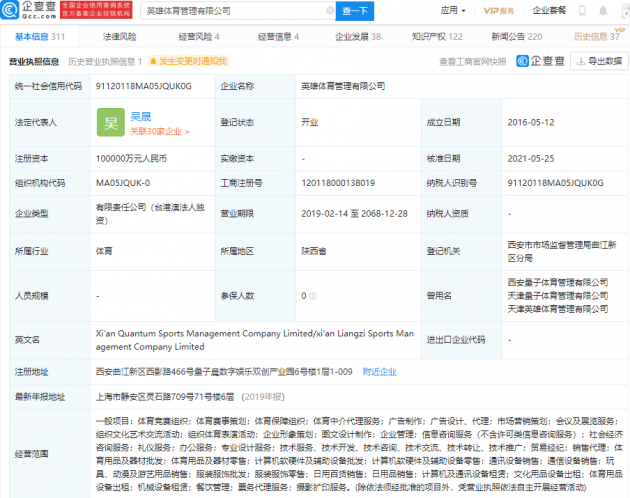Select registration status 开业
Image resolution: width=630 pixels, height=498 pixels.
click(309, 123)
